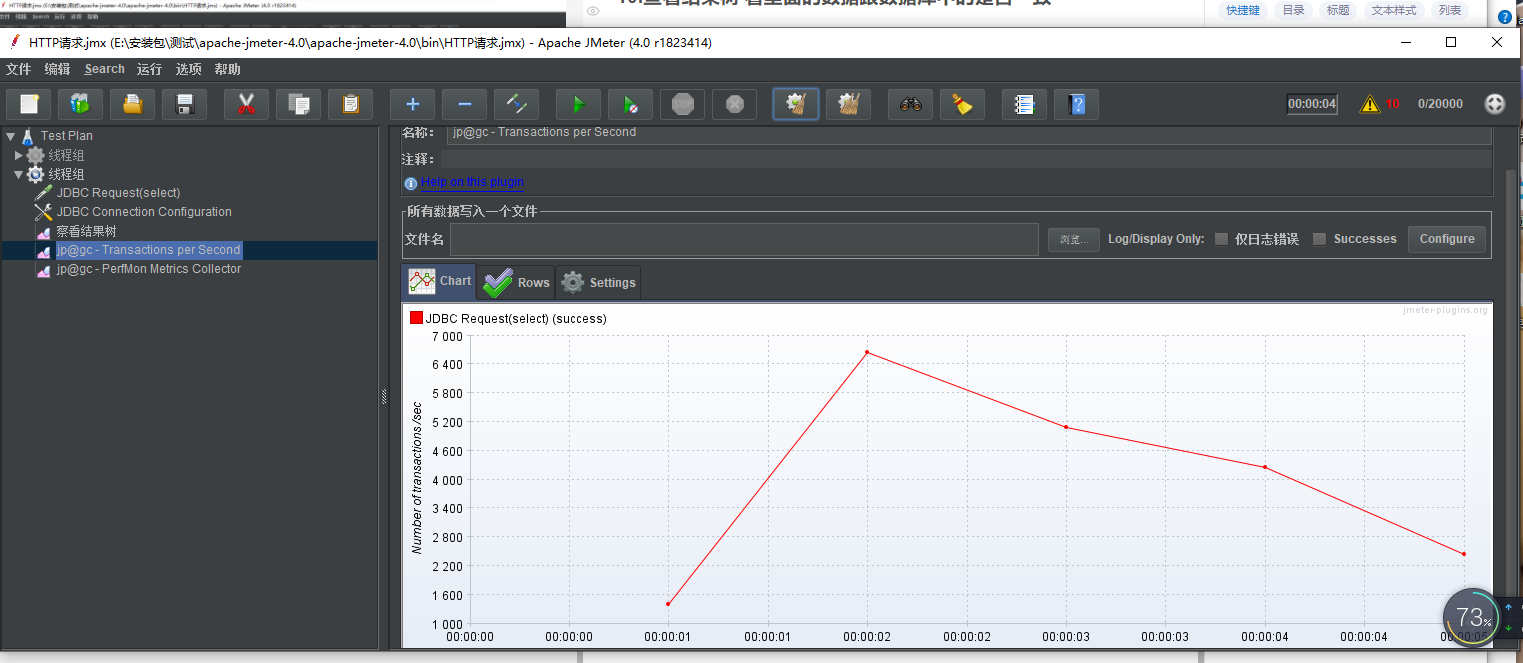The image size is (1523, 663).
Task: Click 列表 in background window toolbar
Action: pyautogui.click(x=1449, y=10)
